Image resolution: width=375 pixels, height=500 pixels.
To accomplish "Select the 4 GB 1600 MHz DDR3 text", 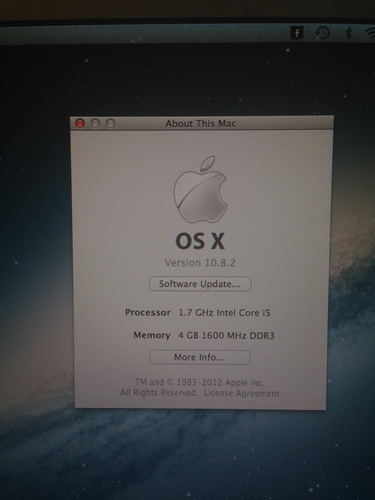I will [x=226, y=335].
